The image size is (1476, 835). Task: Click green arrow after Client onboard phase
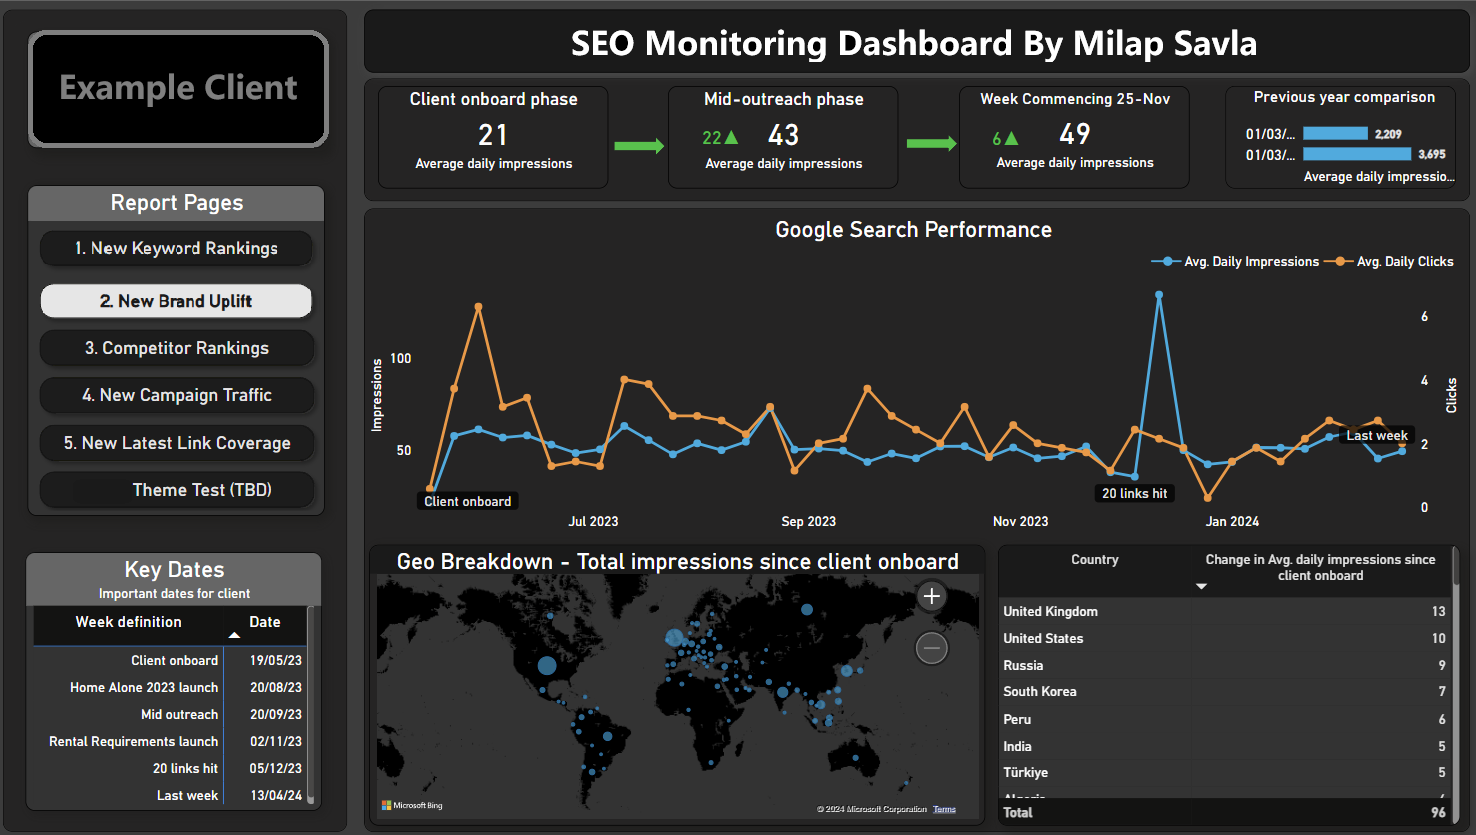coord(638,146)
